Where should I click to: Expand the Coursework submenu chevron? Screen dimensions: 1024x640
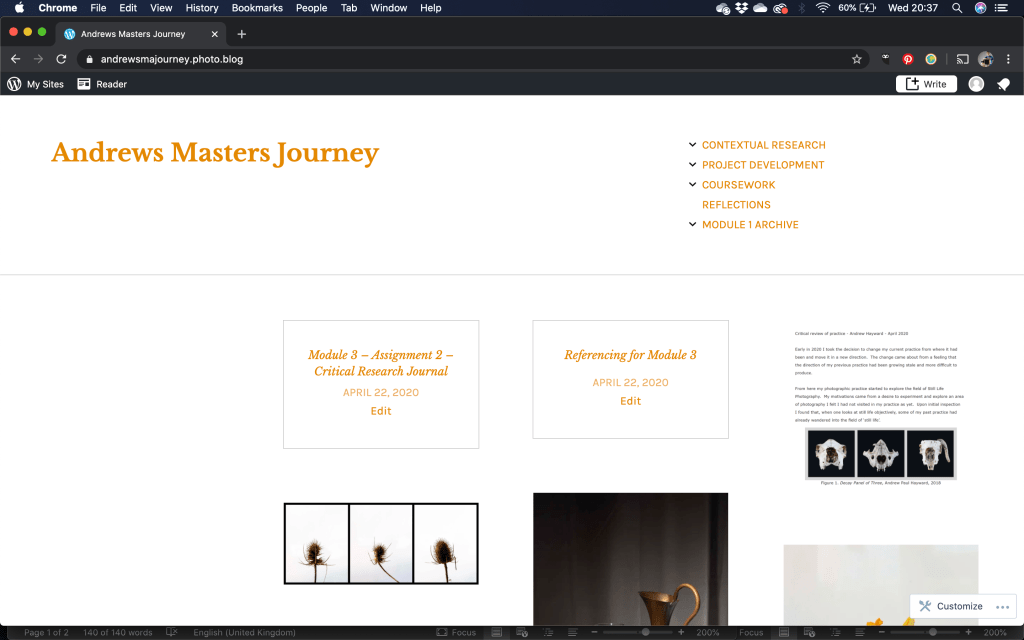693,185
